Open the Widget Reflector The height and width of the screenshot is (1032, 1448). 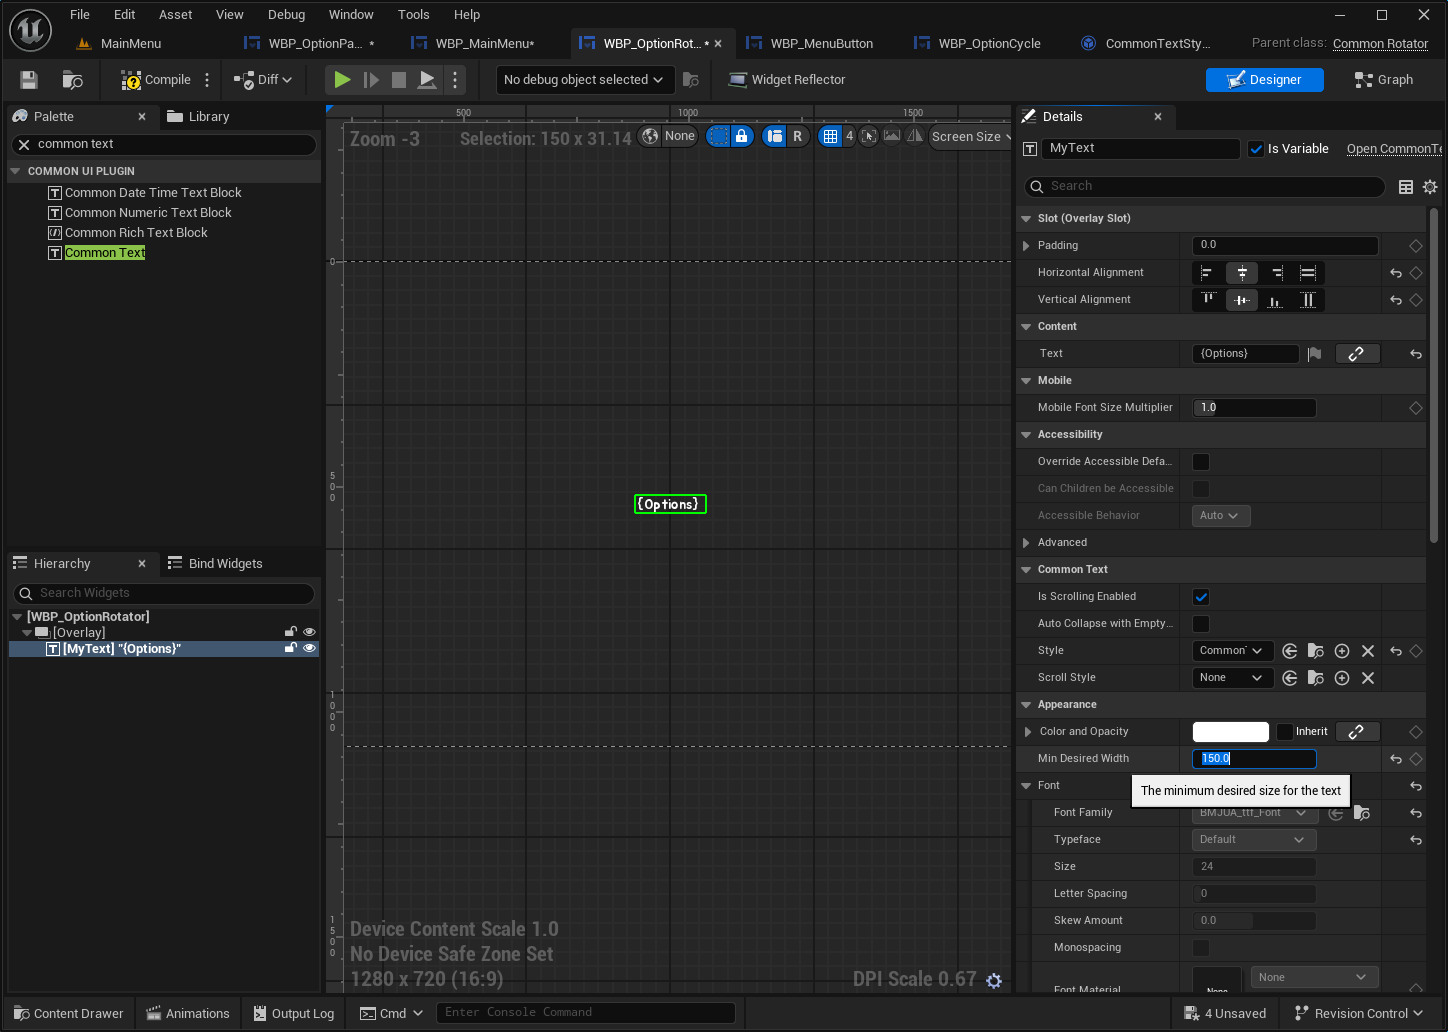(787, 80)
